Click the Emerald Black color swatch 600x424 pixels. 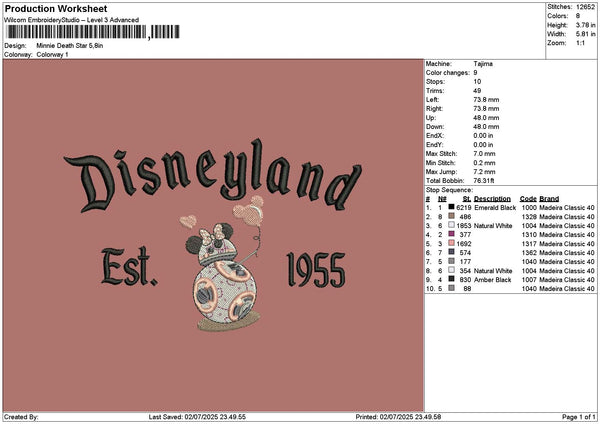[x=452, y=207]
